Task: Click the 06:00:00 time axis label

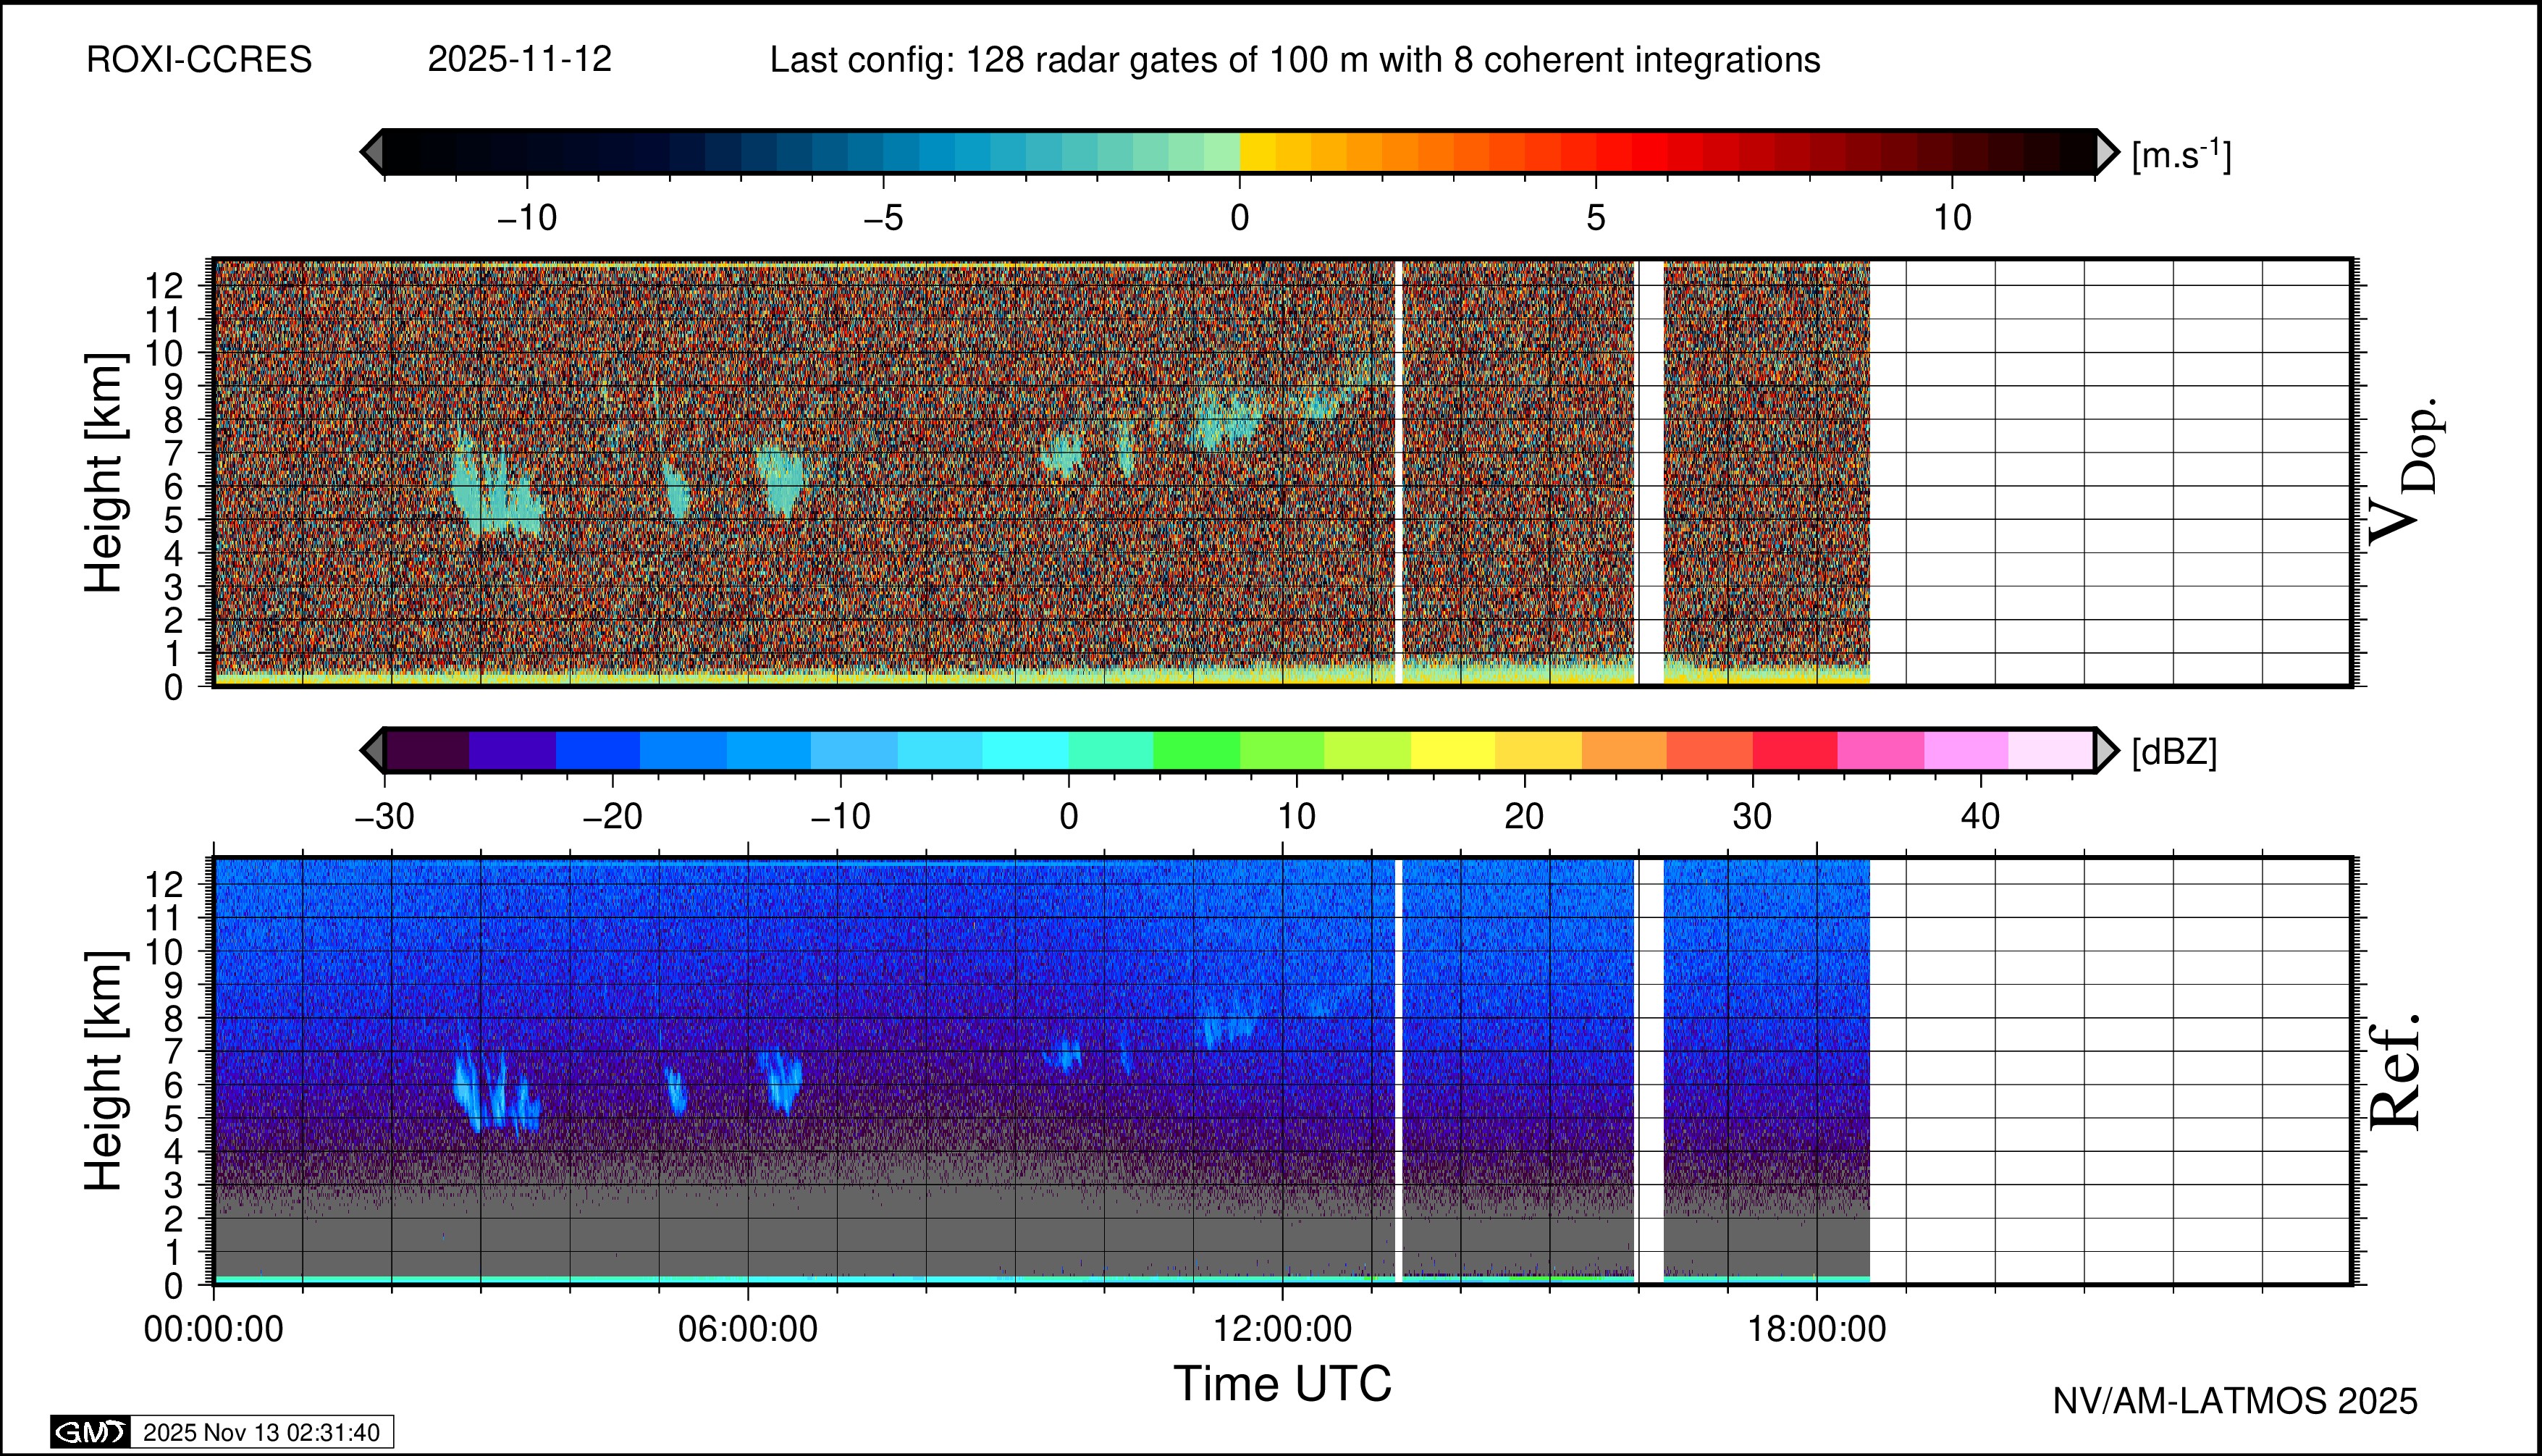Action: tap(748, 1330)
